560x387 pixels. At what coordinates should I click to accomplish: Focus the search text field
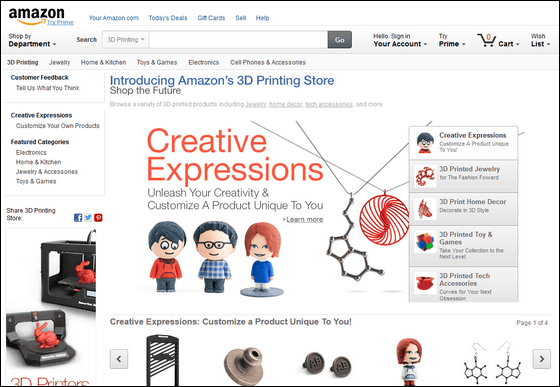click(x=238, y=40)
